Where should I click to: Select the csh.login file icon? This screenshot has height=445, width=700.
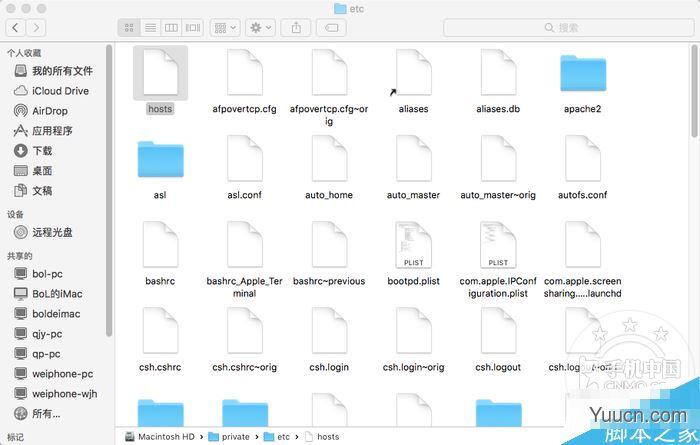point(329,331)
